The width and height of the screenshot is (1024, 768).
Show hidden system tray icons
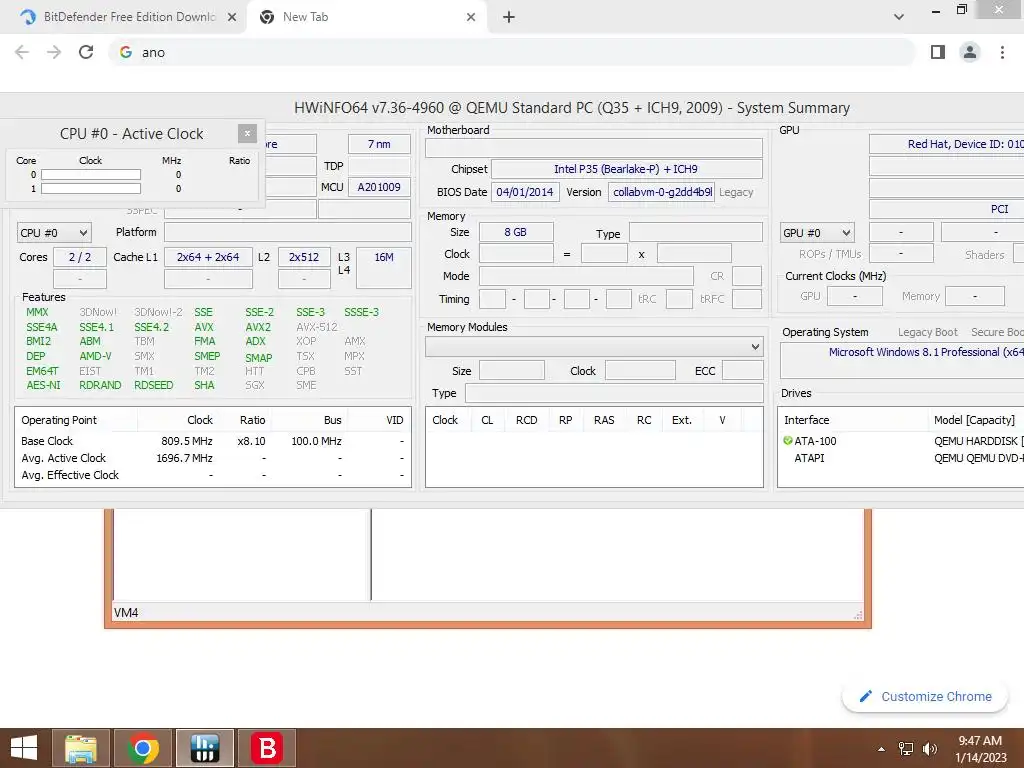[x=881, y=749]
